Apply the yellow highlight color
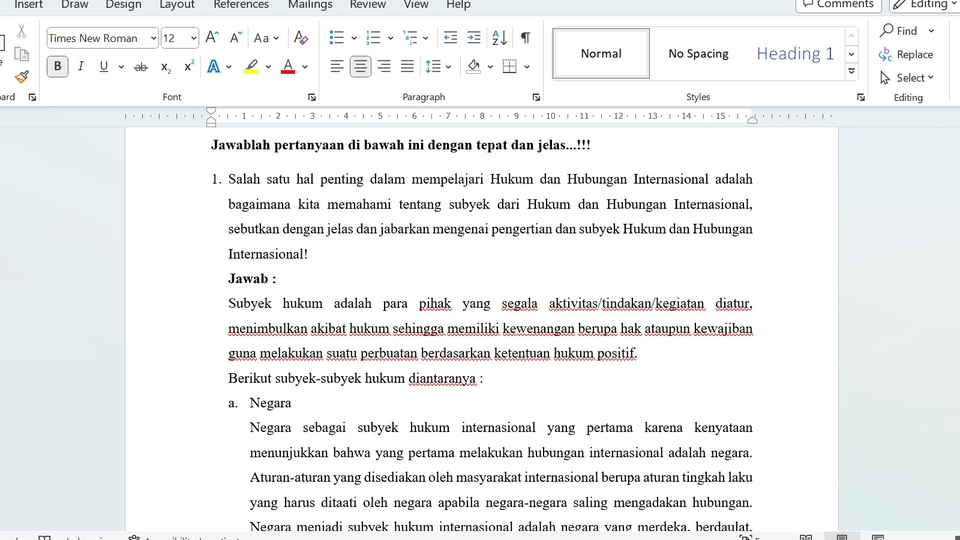960x540 pixels. (x=252, y=67)
